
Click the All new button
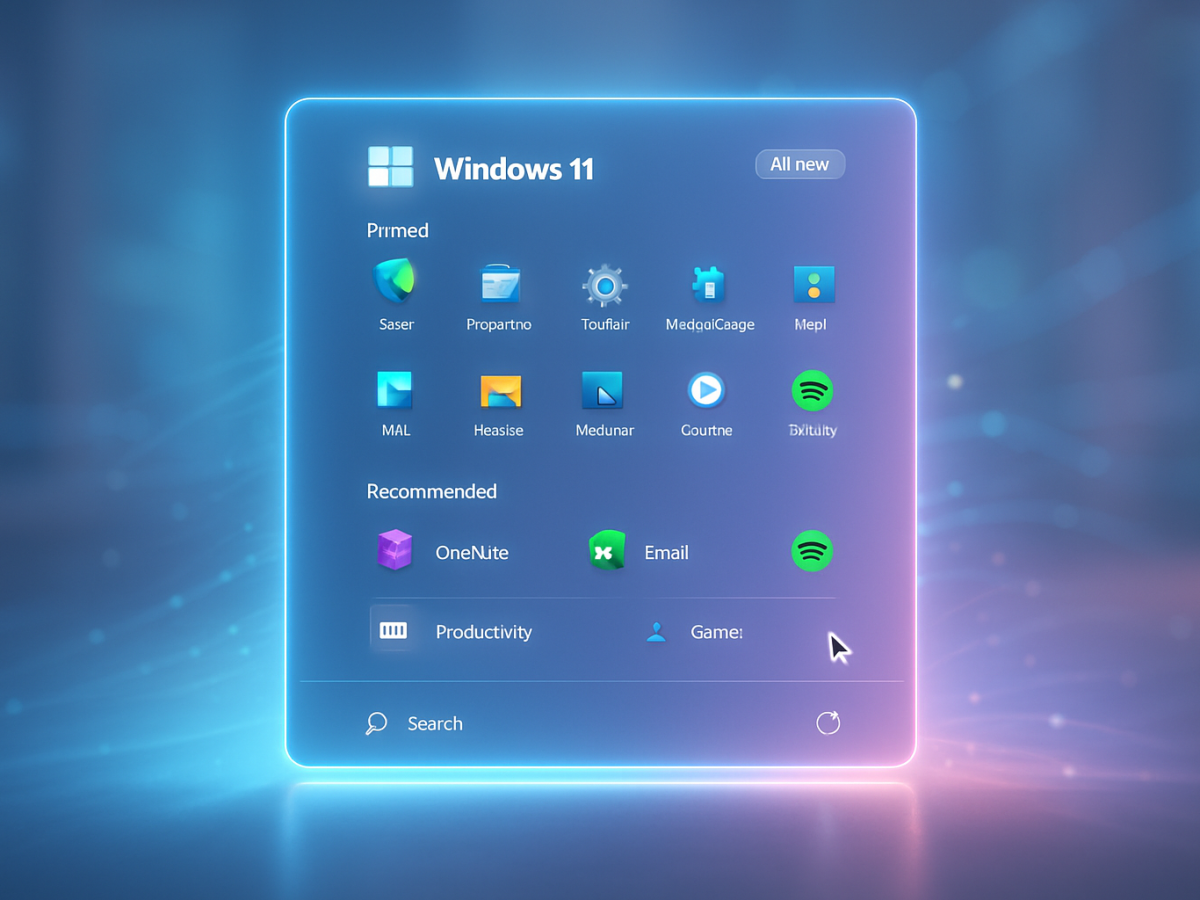click(800, 164)
